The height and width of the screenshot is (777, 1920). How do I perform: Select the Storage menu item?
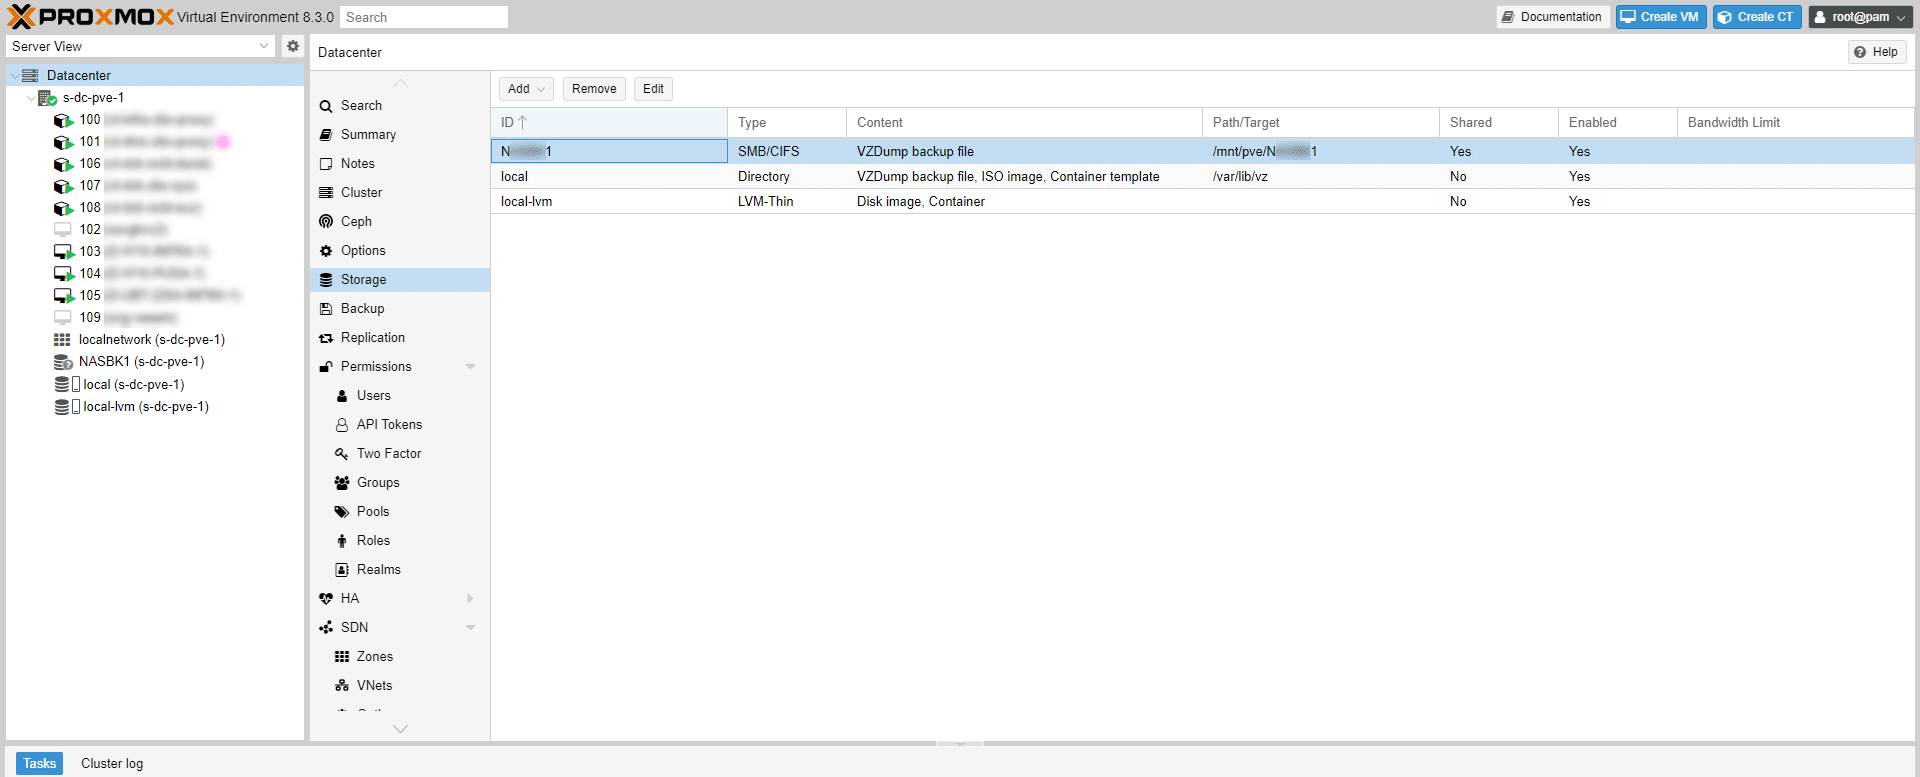[x=400, y=280]
